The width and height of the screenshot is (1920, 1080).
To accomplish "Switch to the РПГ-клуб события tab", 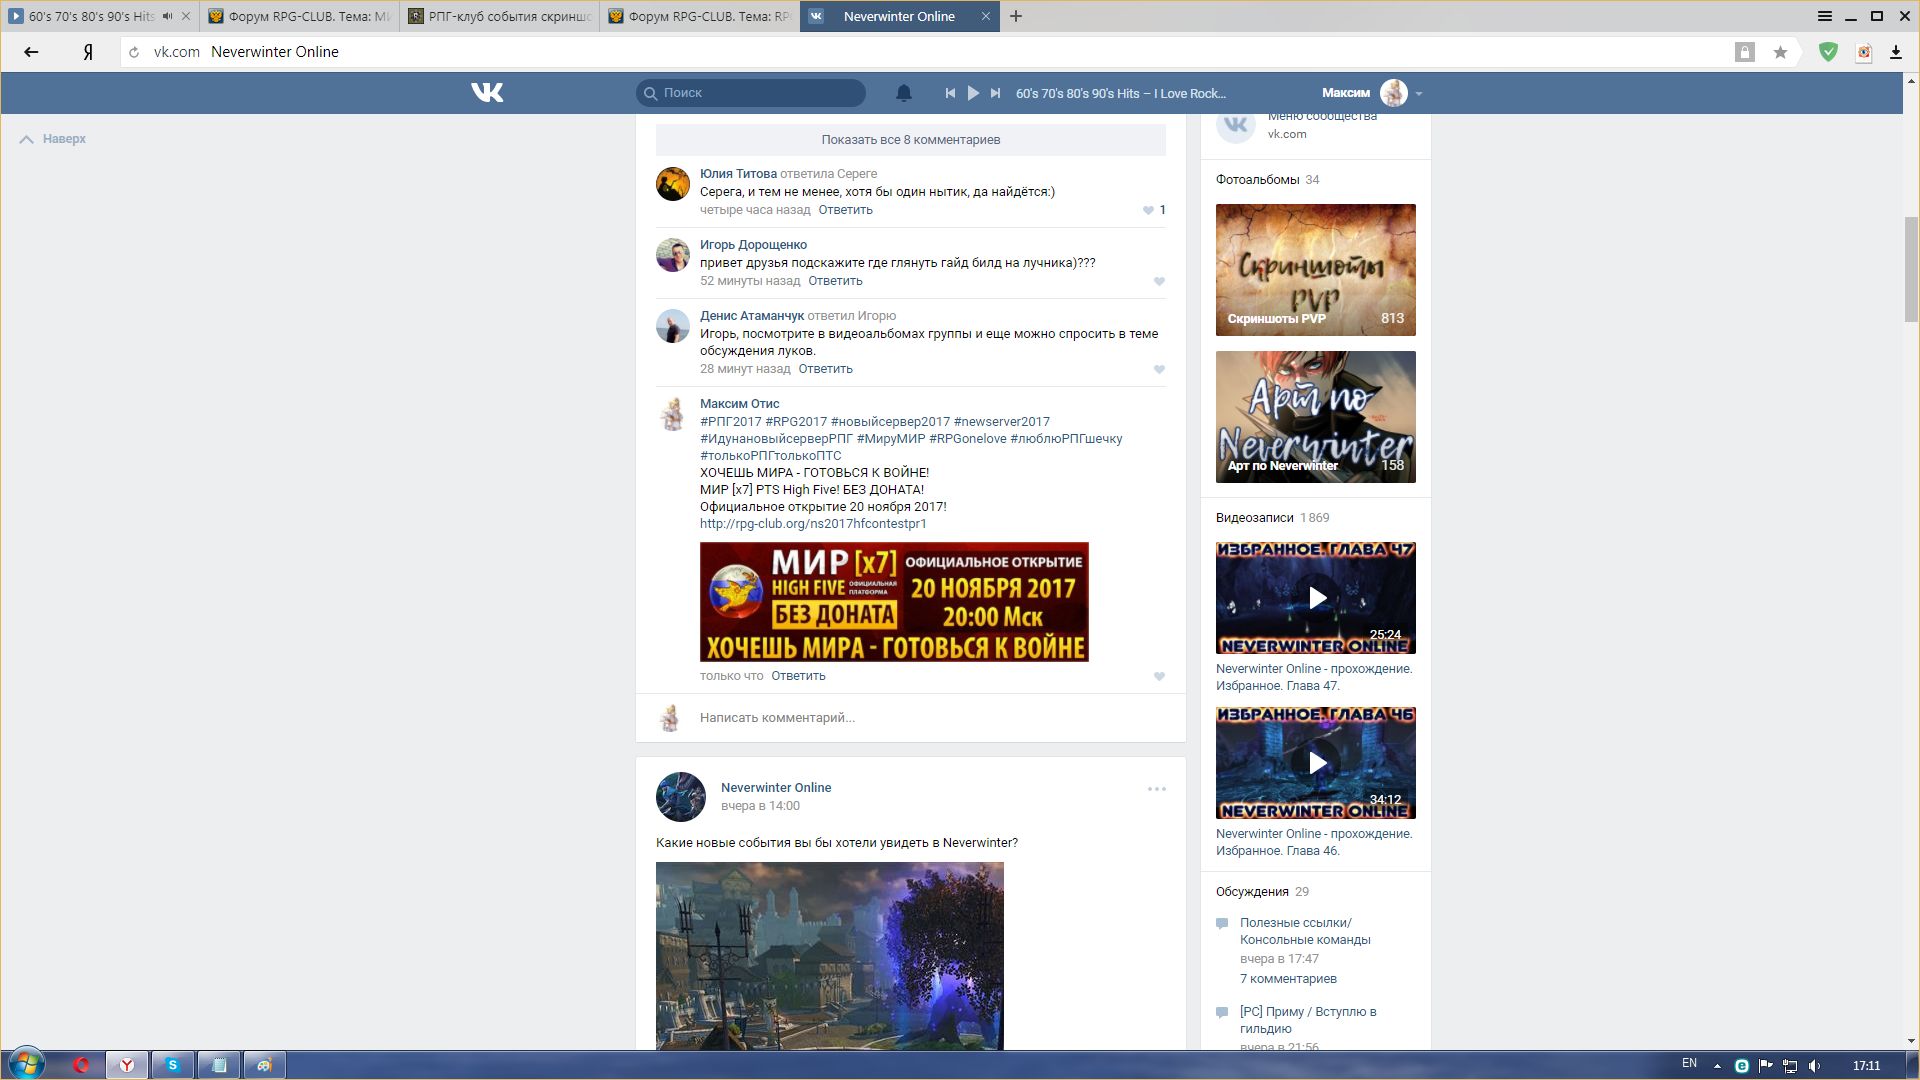I will (x=500, y=16).
